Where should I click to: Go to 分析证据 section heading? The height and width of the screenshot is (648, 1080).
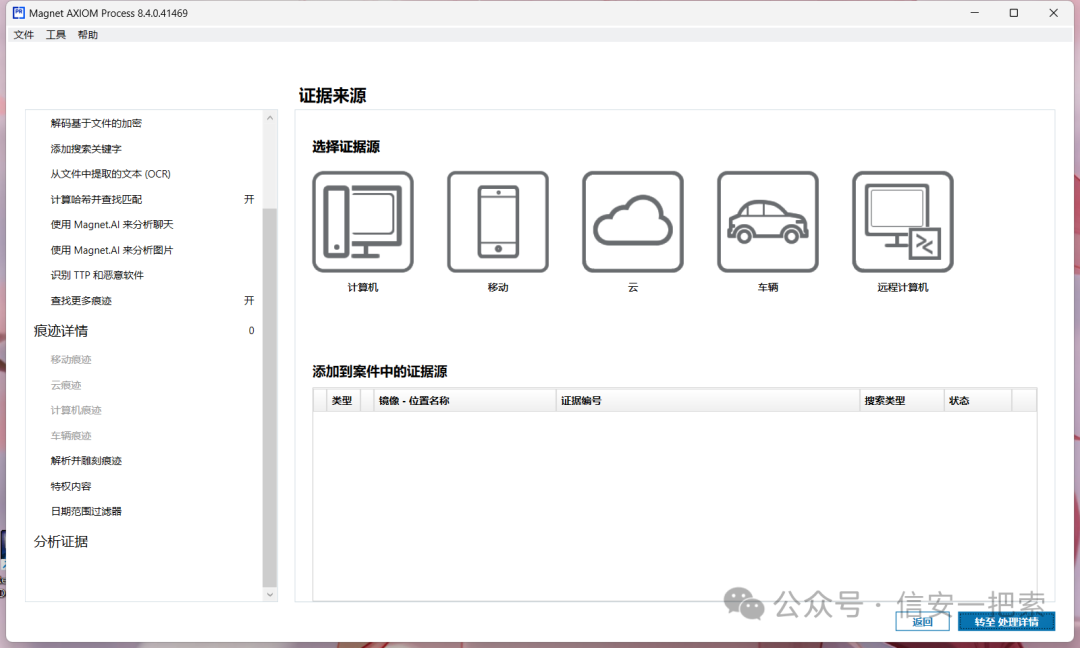61,542
